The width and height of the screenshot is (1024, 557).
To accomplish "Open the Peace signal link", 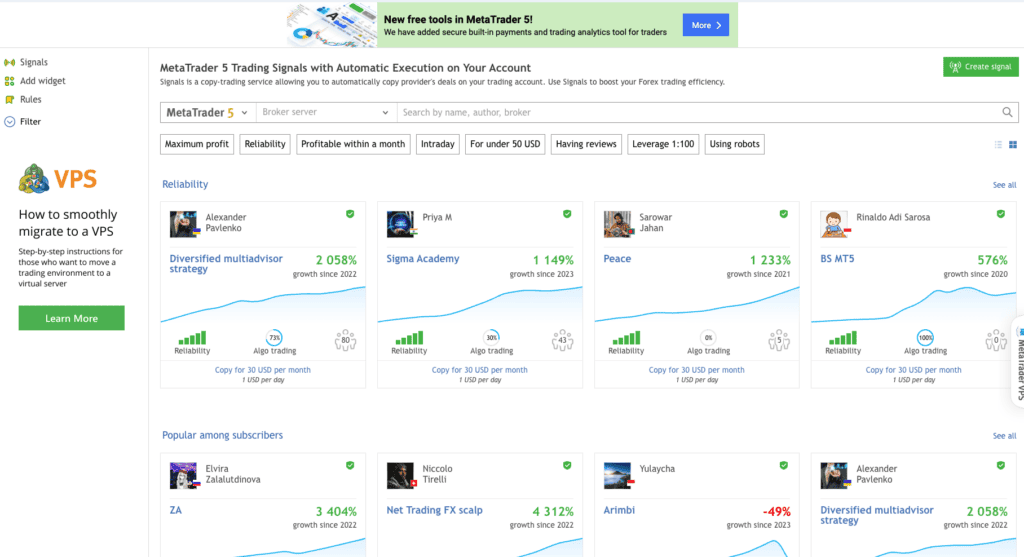I will pos(617,259).
